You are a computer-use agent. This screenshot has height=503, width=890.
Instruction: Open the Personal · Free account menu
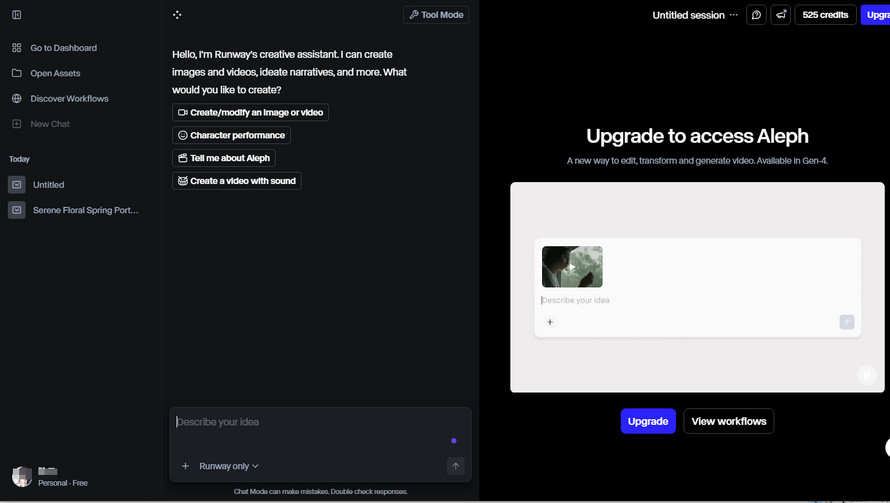click(x=63, y=483)
